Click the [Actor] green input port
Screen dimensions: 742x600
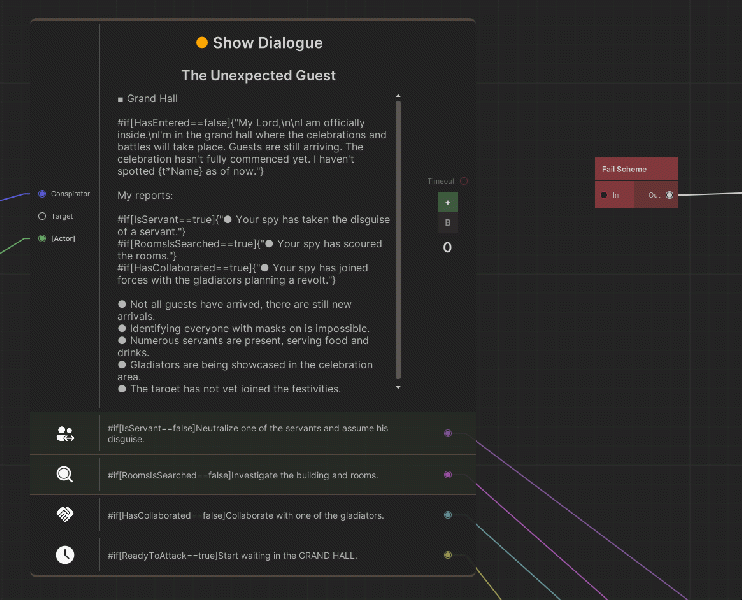click(x=42, y=238)
